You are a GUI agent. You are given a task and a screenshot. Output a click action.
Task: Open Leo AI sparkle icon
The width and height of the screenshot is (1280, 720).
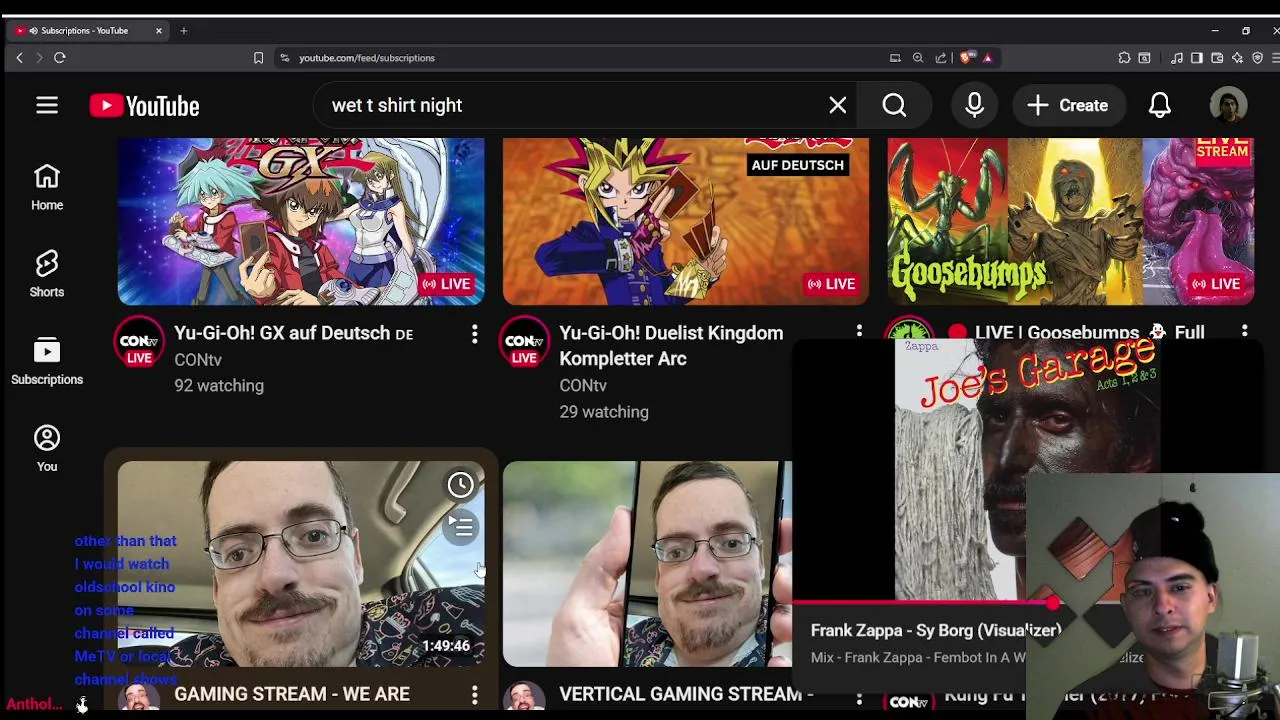(1237, 58)
